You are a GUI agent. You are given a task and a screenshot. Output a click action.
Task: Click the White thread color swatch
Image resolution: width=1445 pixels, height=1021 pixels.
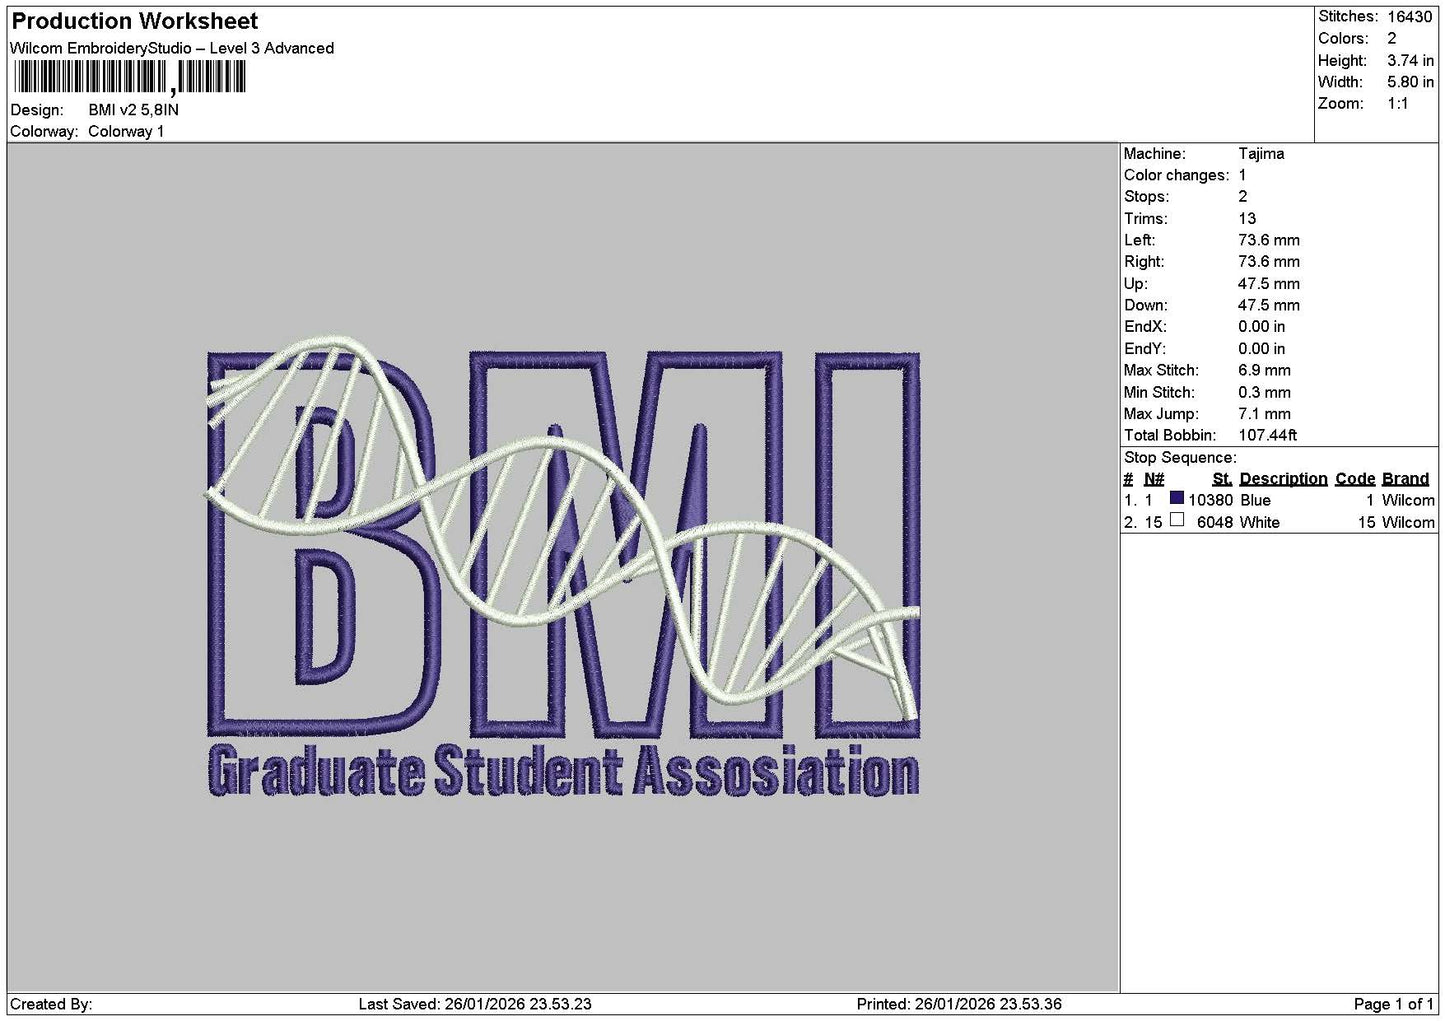tap(1177, 520)
